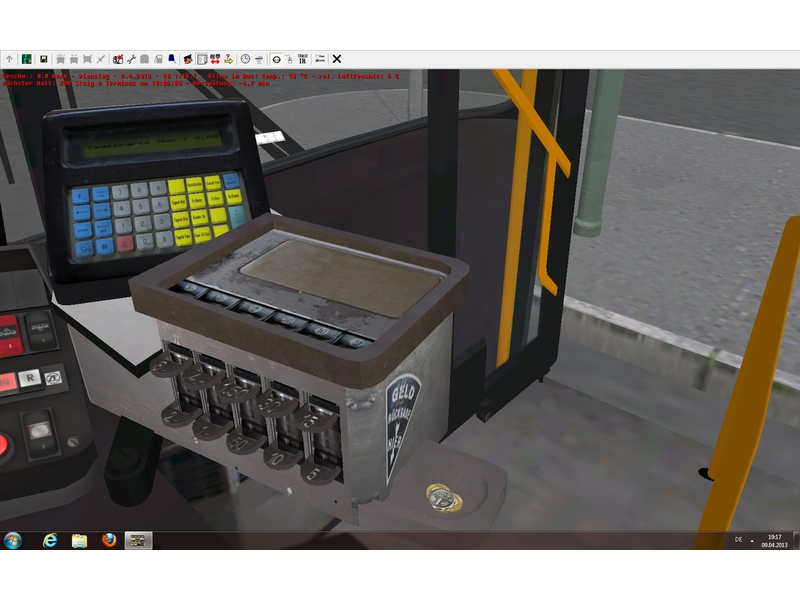The image size is (800, 600).
Task: Launch Firefox from the taskbar
Action: click(109, 540)
